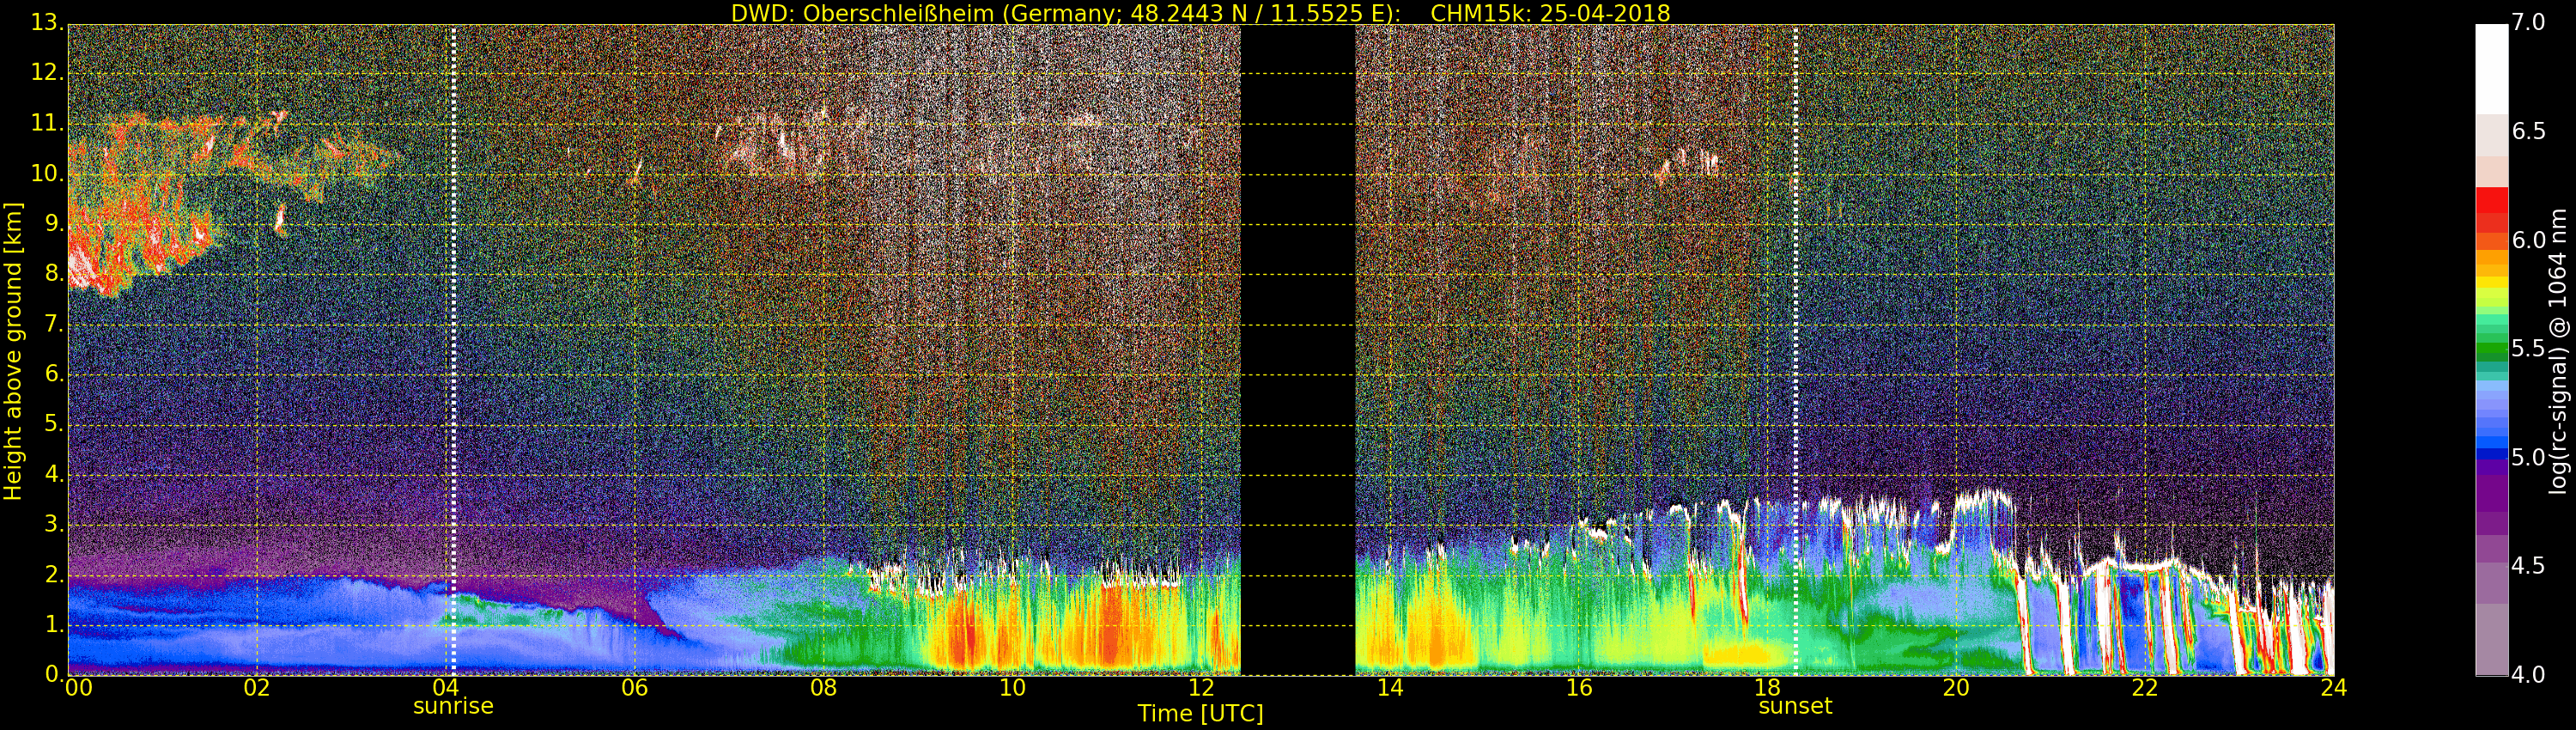Click the '2.' tick on the height axis
2576x730 pixels.
pyautogui.click(x=53, y=575)
